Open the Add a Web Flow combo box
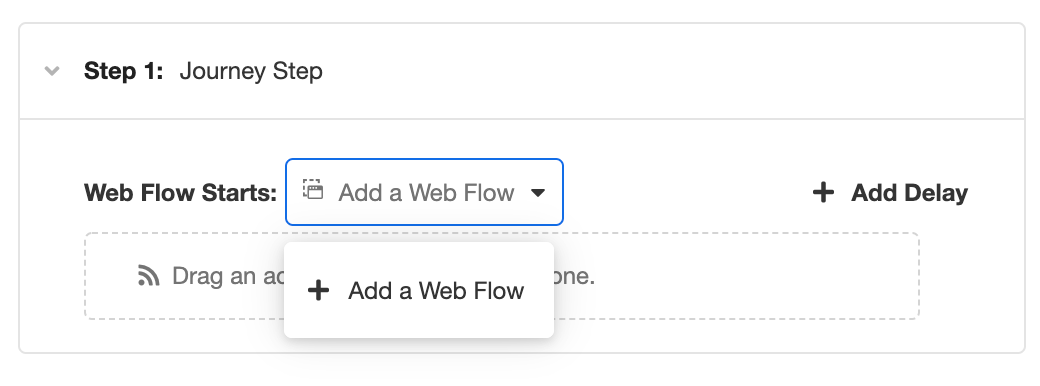Viewport: 1040px width, 386px height. pos(424,192)
